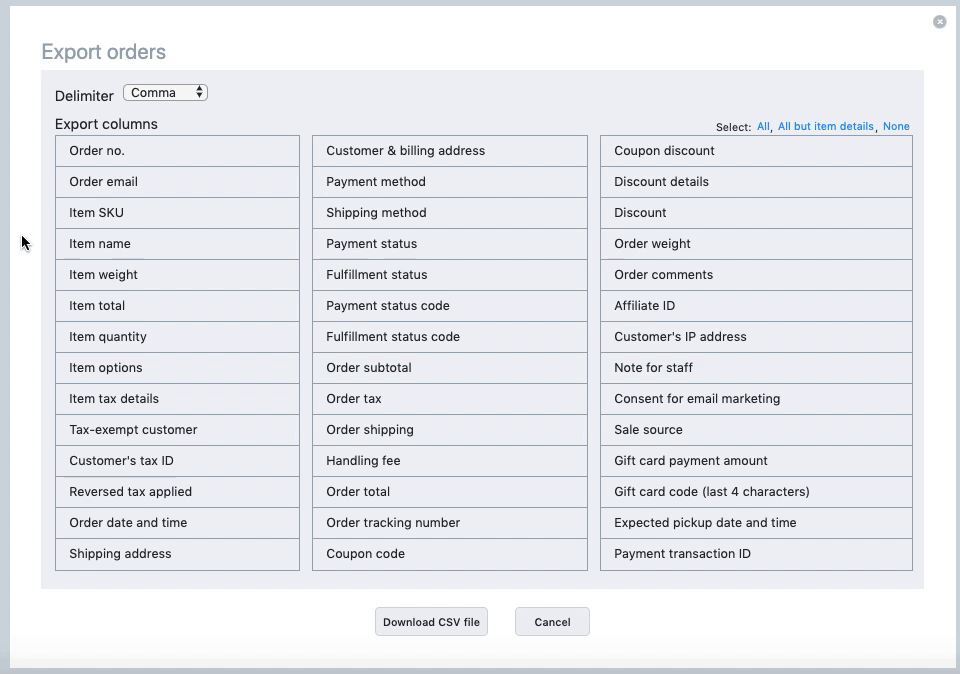
Task: Select the Coupon discount column
Action: click(x=756, y=151)
